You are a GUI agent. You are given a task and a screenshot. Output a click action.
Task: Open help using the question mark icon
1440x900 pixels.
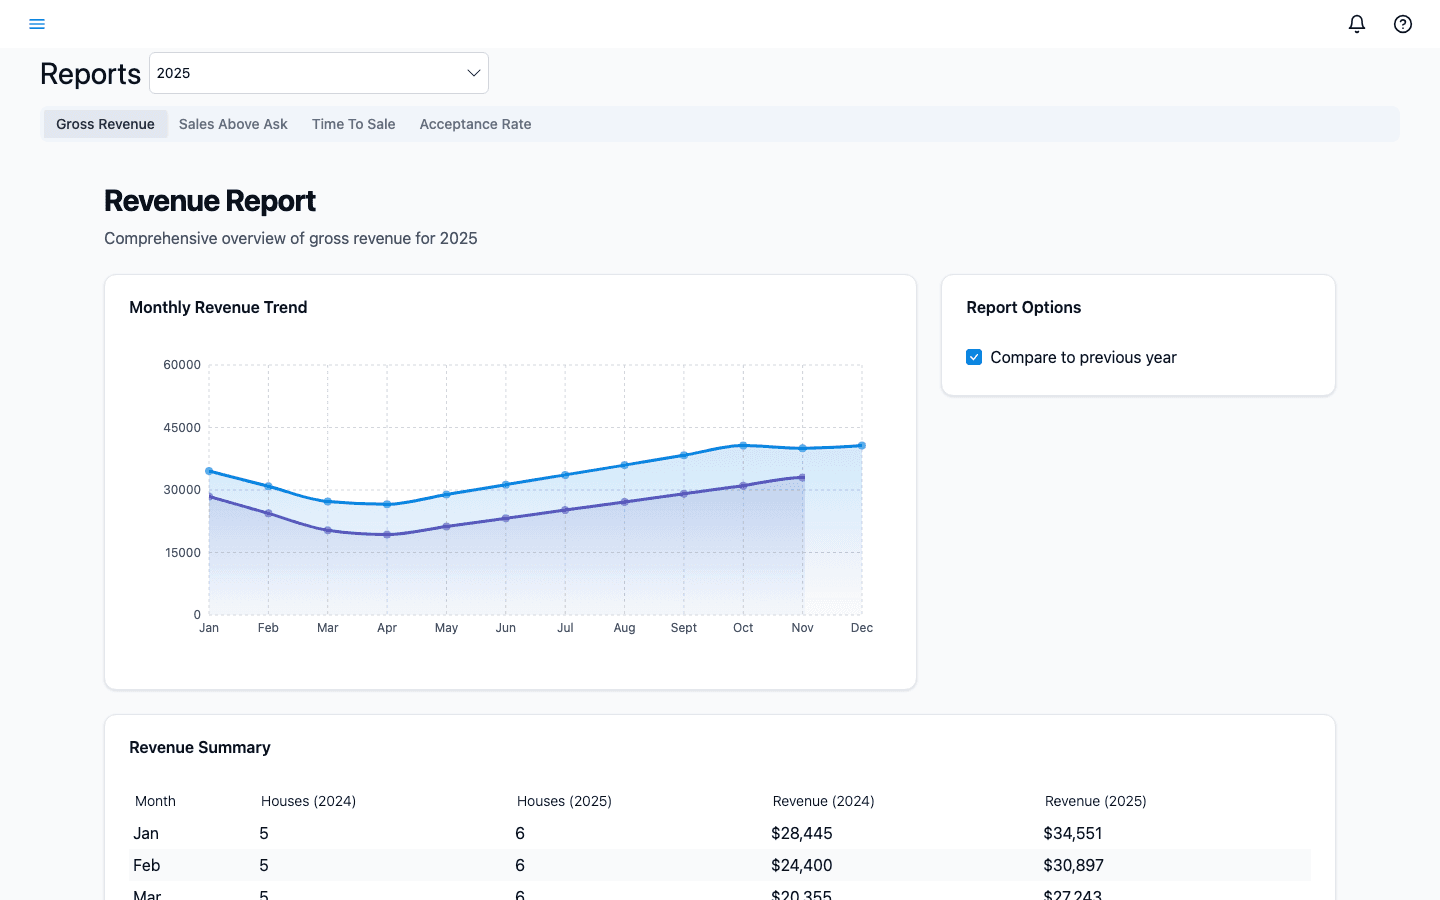(x=1402, y=23)
